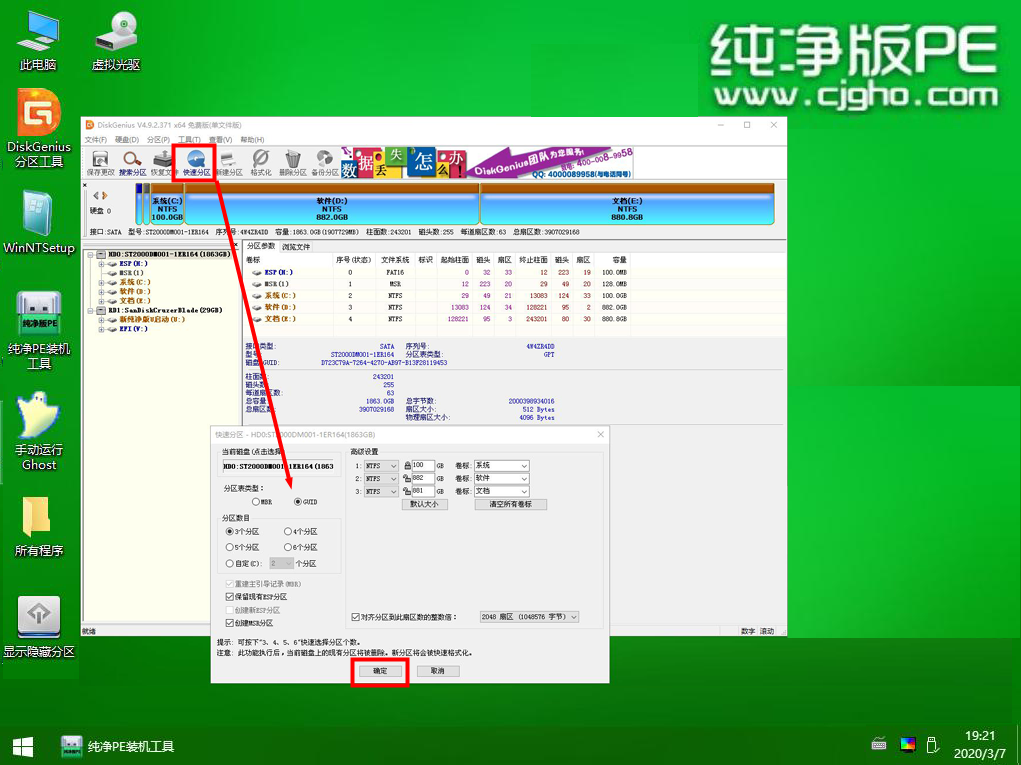Viewport: 1021px width, 765px height.
Task: Open the 纯净PE装机工具 desktop icon
Action: [x=38, y=331]
